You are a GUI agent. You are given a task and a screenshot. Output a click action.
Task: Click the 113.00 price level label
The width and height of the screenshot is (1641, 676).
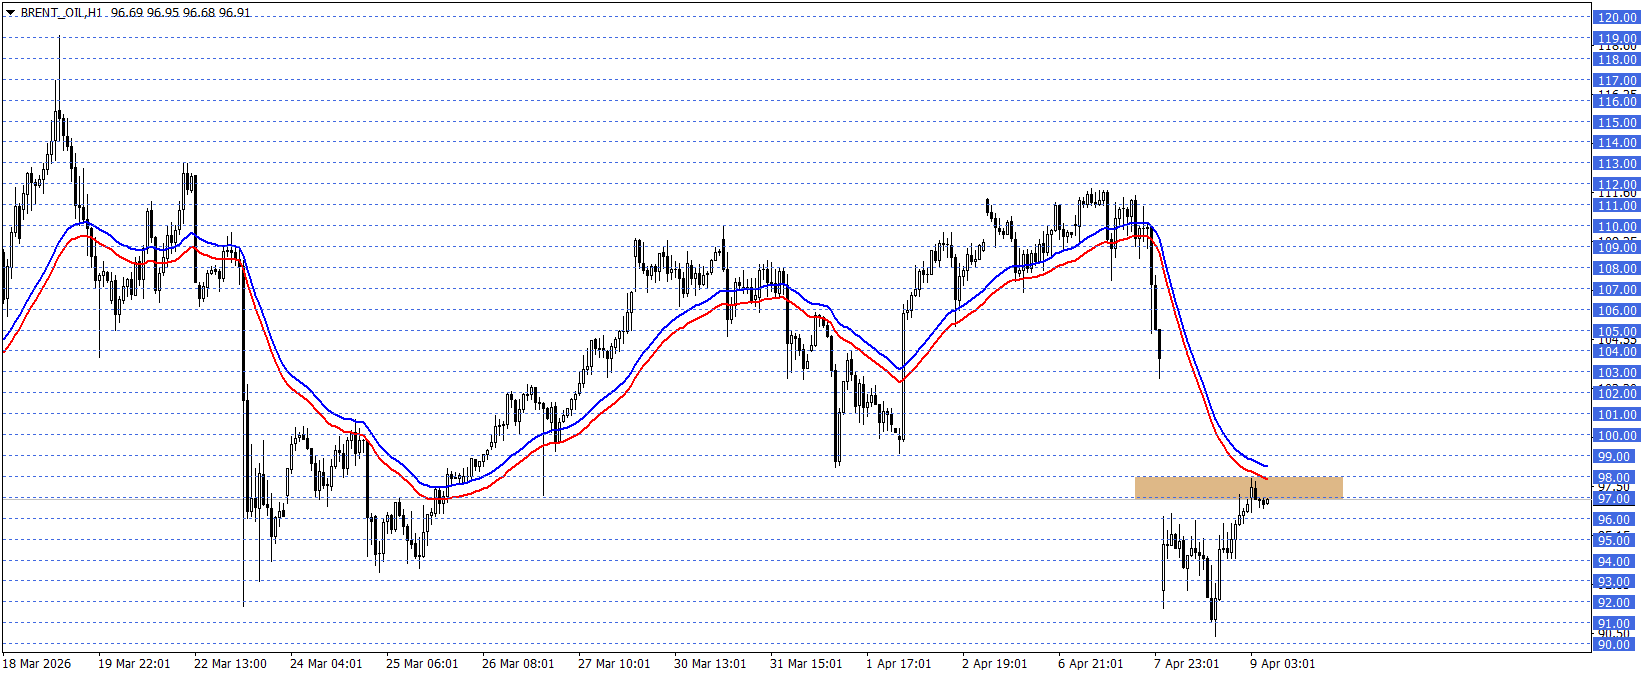pos(1616,164)
